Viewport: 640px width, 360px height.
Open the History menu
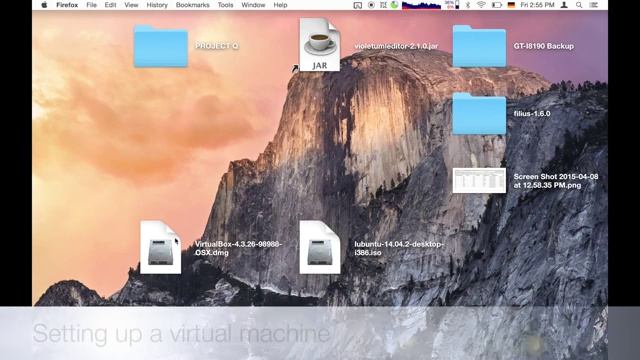click(x=157, y=5)
